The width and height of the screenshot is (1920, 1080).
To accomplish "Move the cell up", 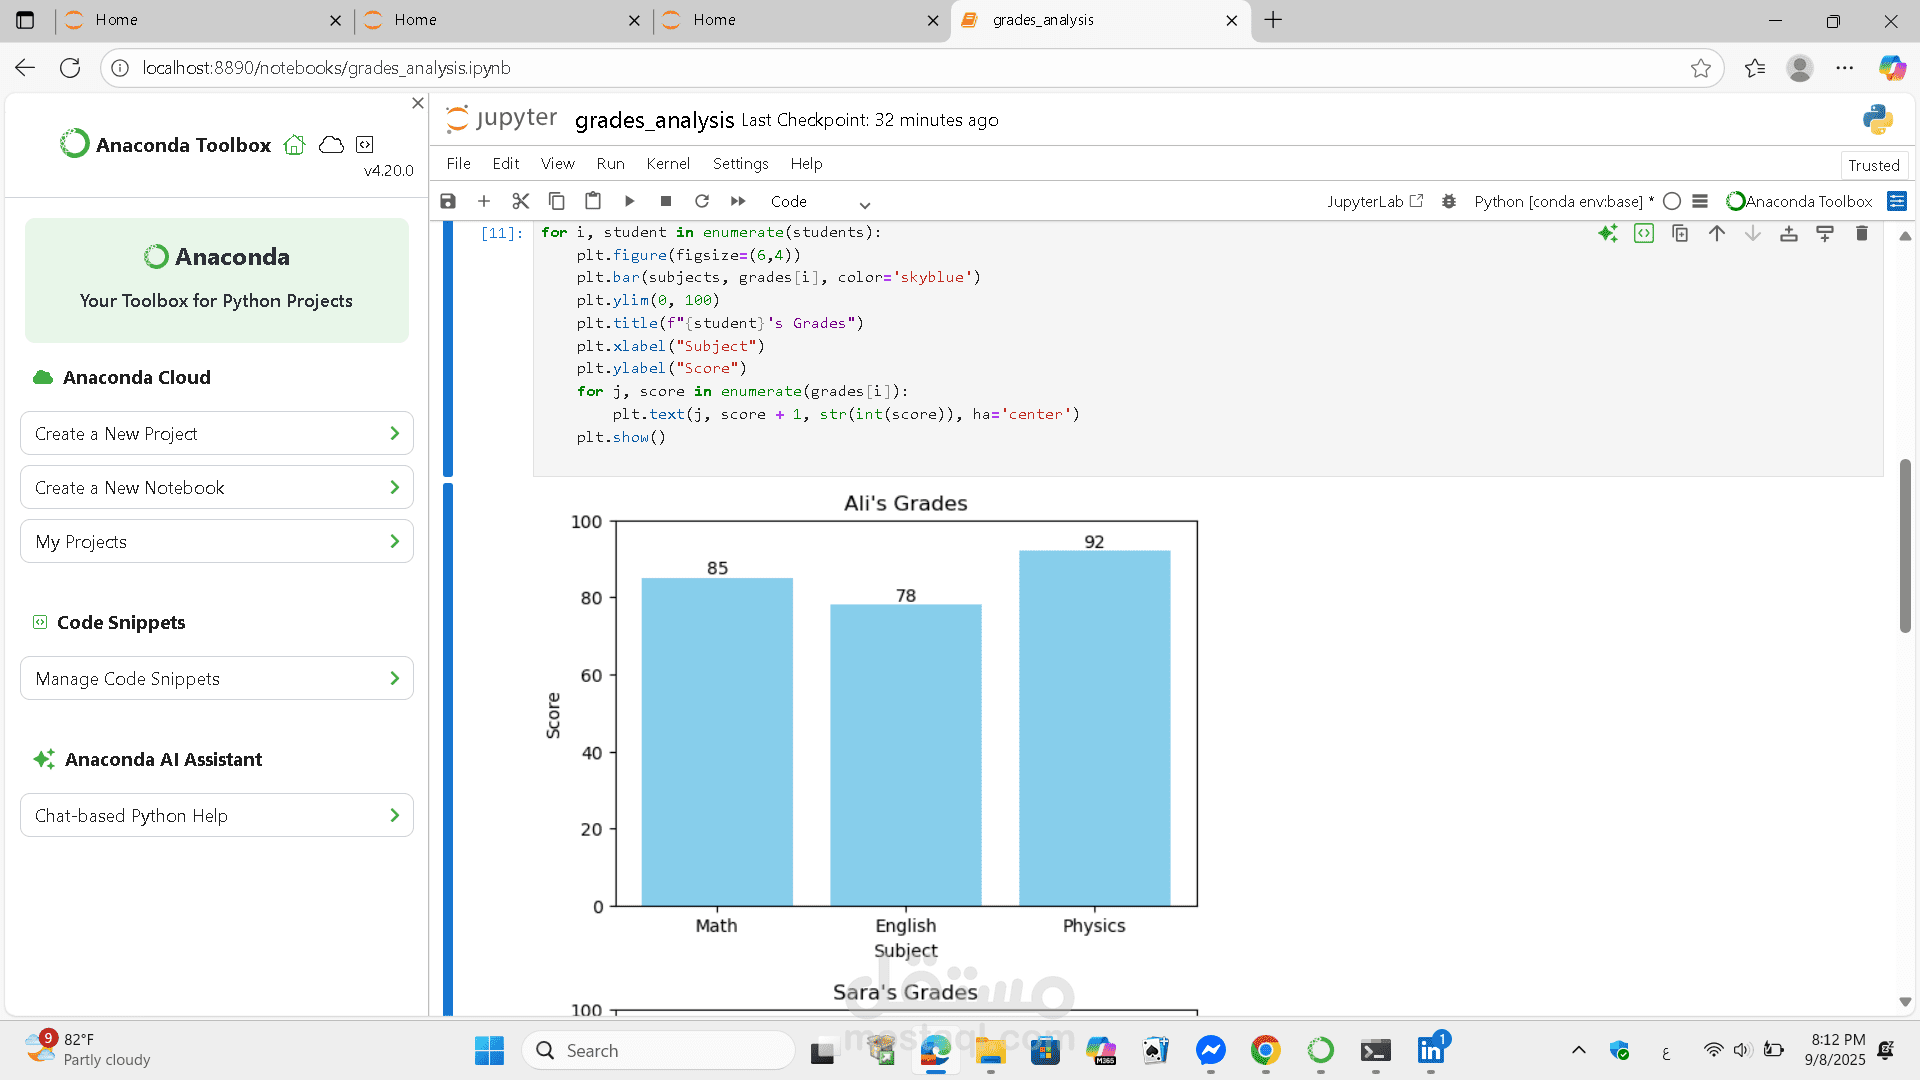I will (x=1717, y=233).
